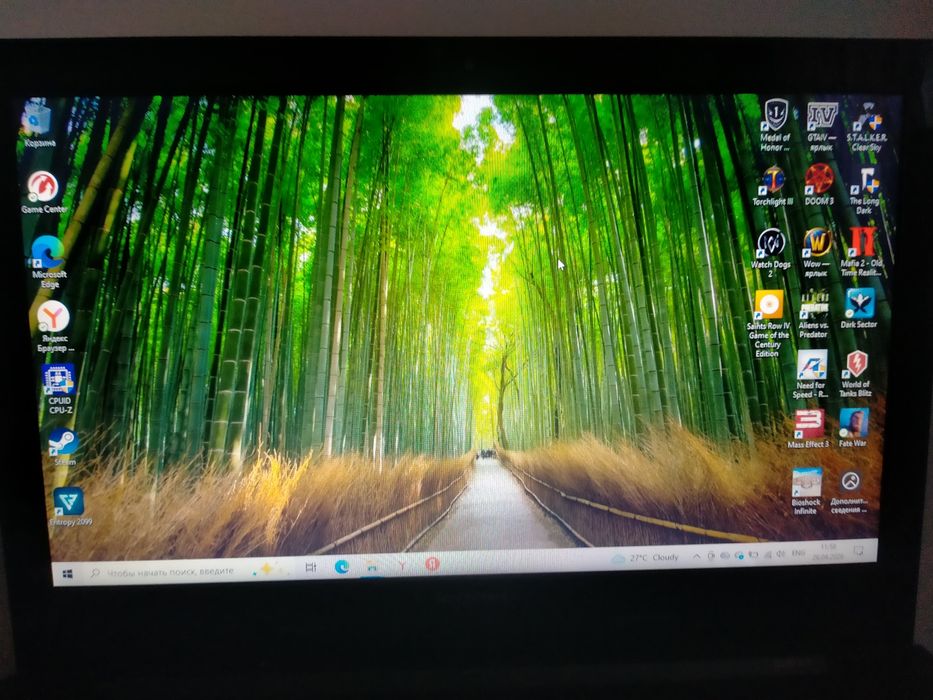Select the Mass Effect 3 shortcut
The image size is (933, 700).
pyautogui.click(x=809, y=429)
